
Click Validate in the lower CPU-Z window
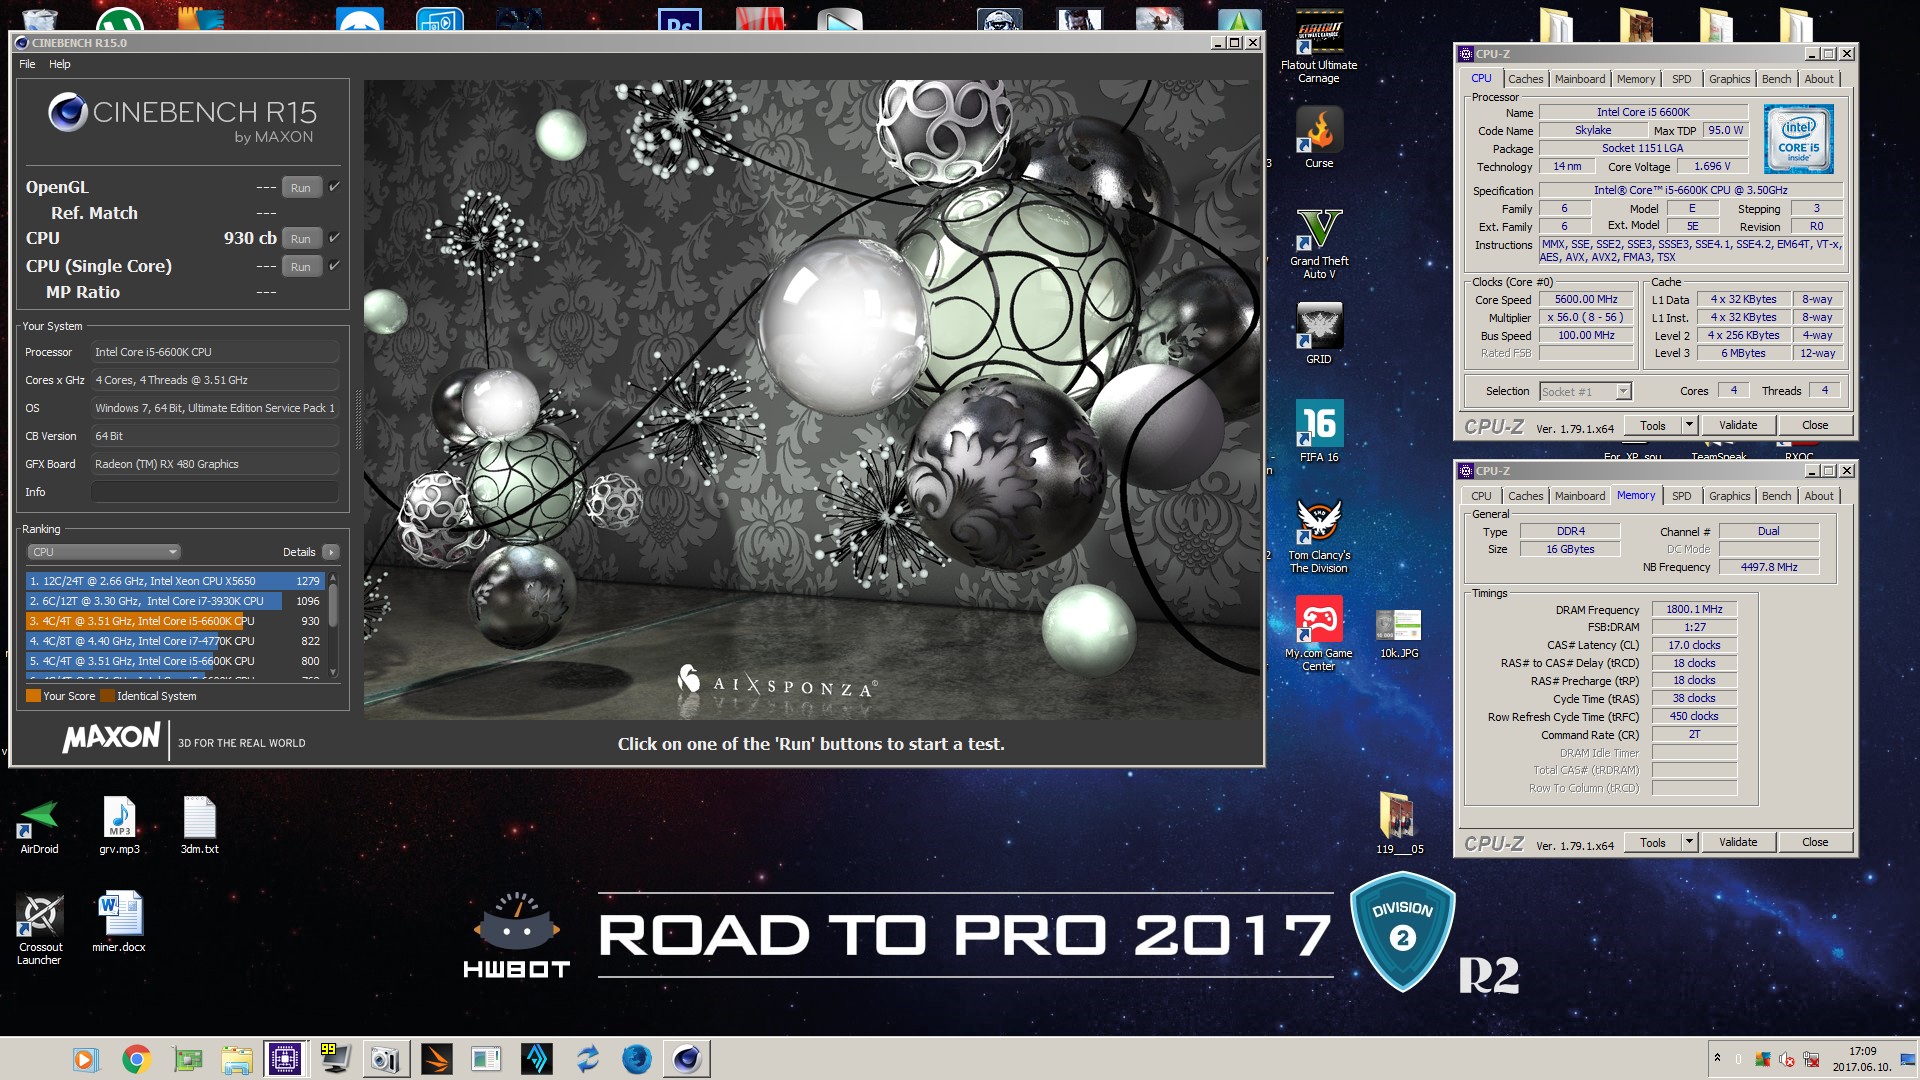(x=1738, y=842)
